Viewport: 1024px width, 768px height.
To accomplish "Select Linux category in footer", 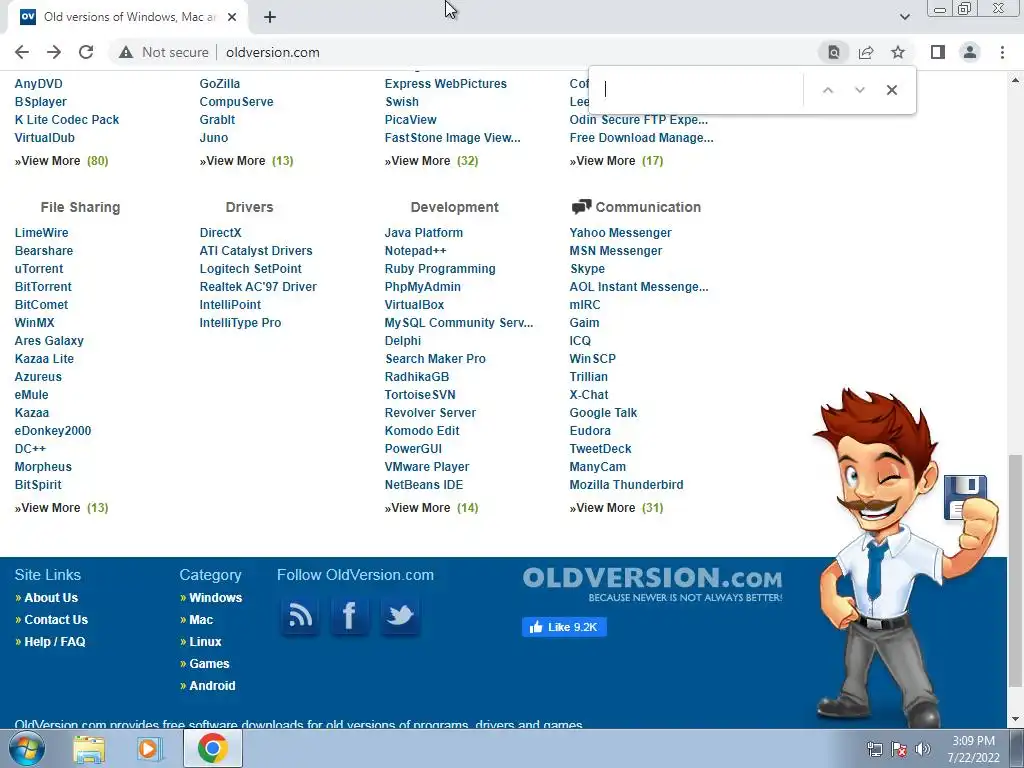I will (205, 642).
